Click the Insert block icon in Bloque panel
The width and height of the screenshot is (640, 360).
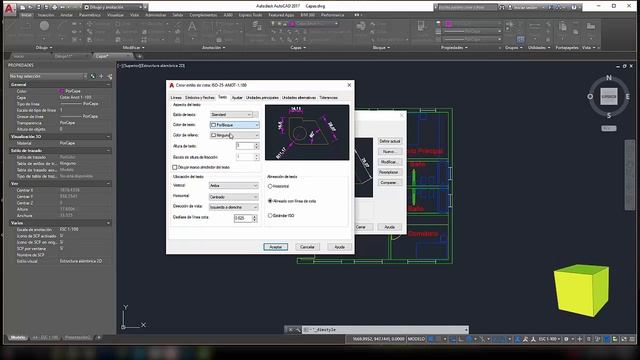pyautogui.click(x=361, y=27)
